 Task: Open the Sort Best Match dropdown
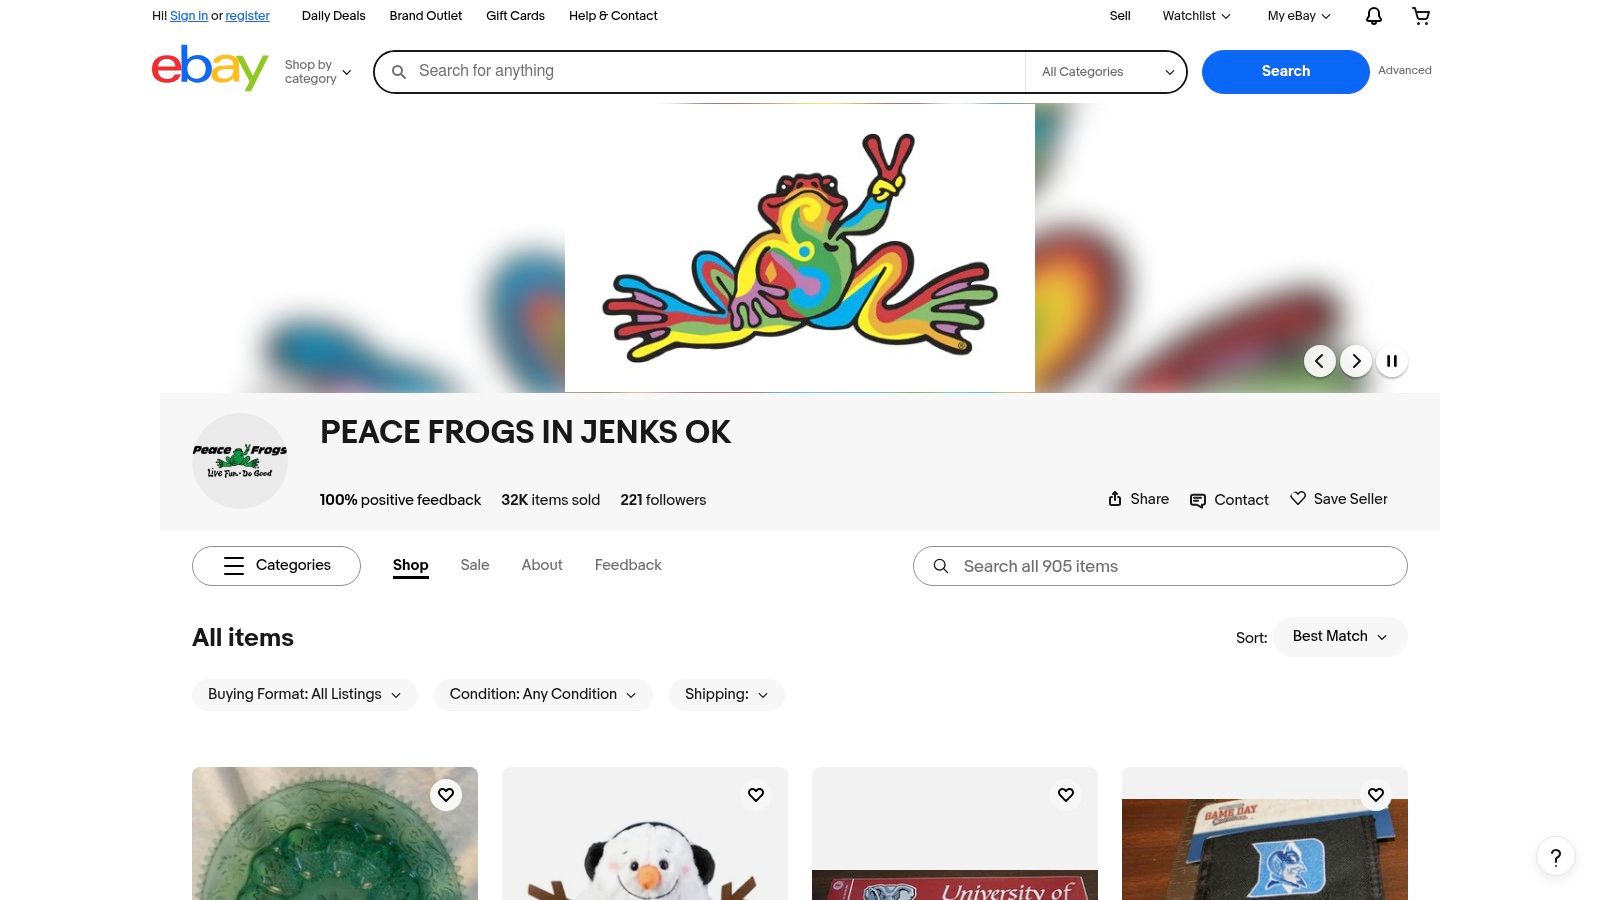1339,636
